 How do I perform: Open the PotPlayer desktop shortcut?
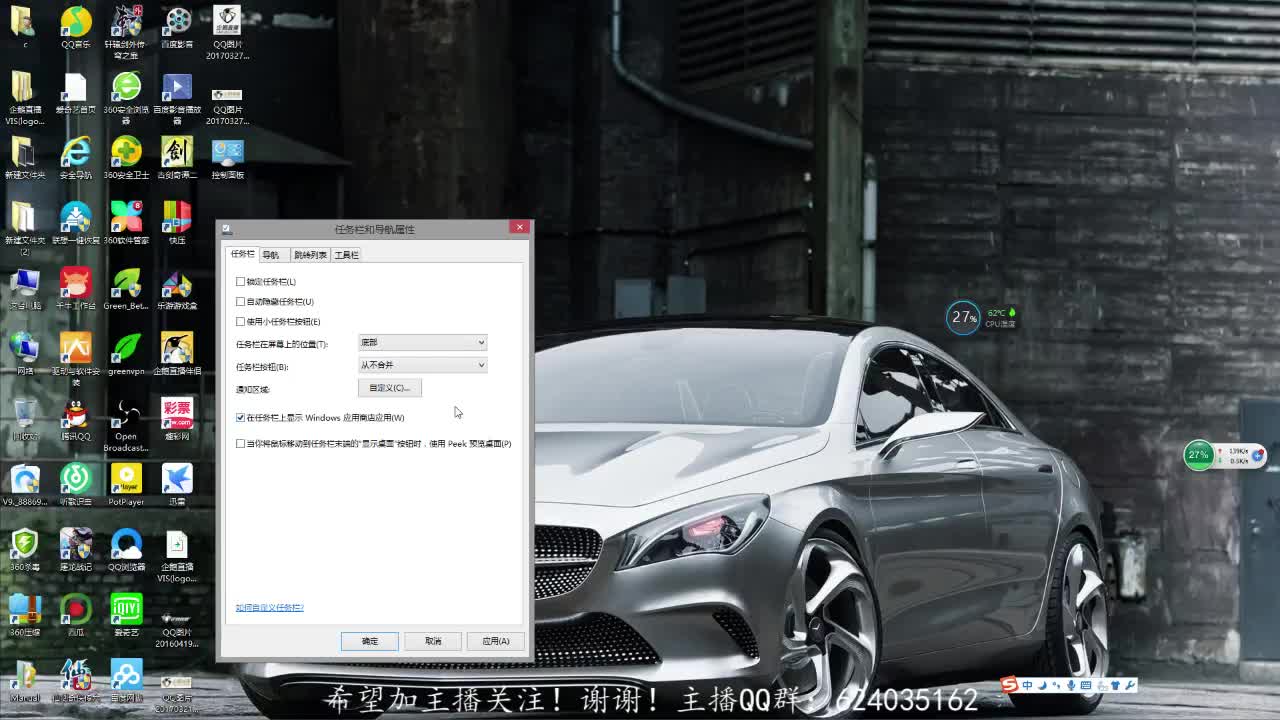[x=126, y=480]
